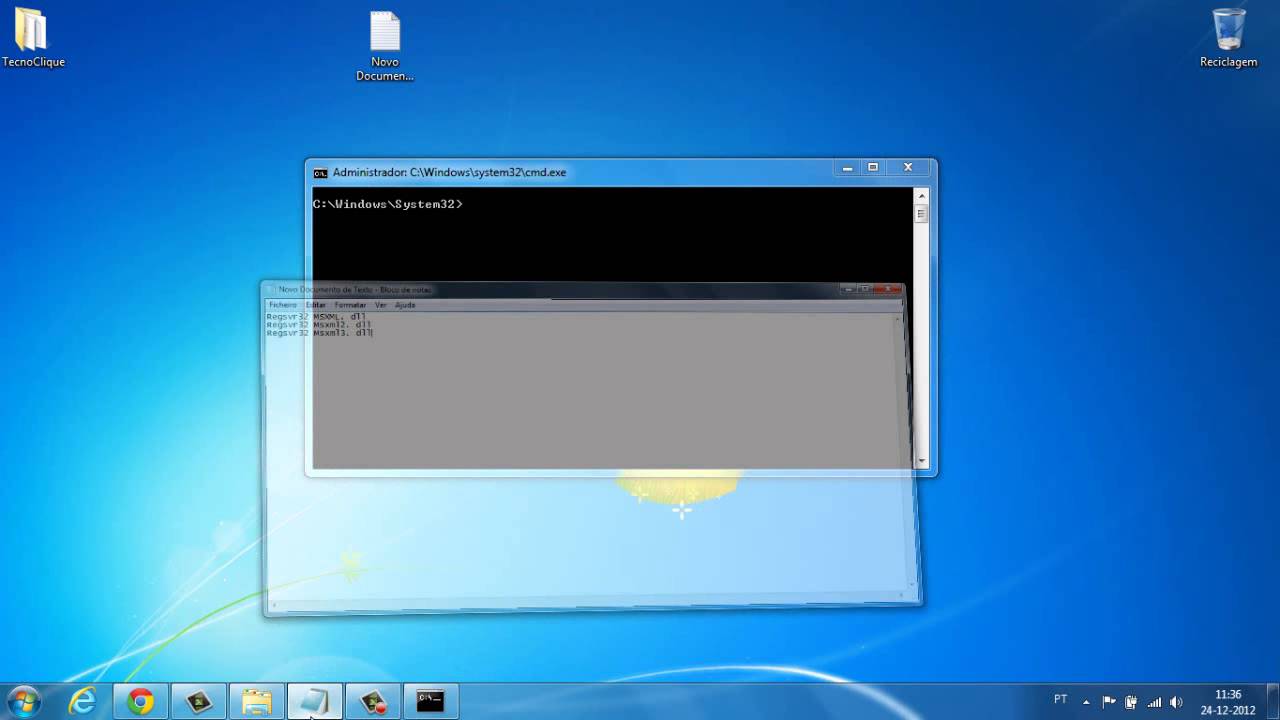Close the cmd.exe window
Screen dimensions: 1280x720
[x=908, y=168]
